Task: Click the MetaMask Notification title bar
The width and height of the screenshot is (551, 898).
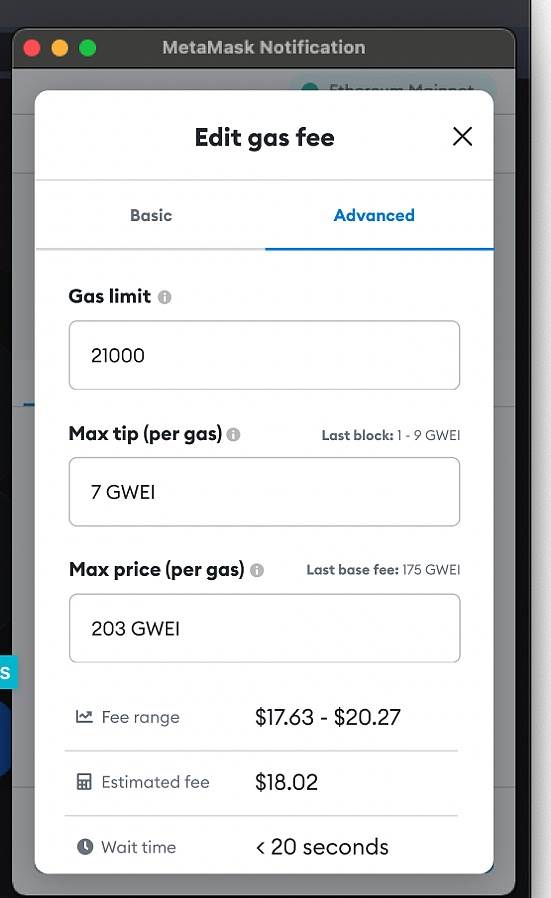Action: pyautogui.click(x=263, y=48)
